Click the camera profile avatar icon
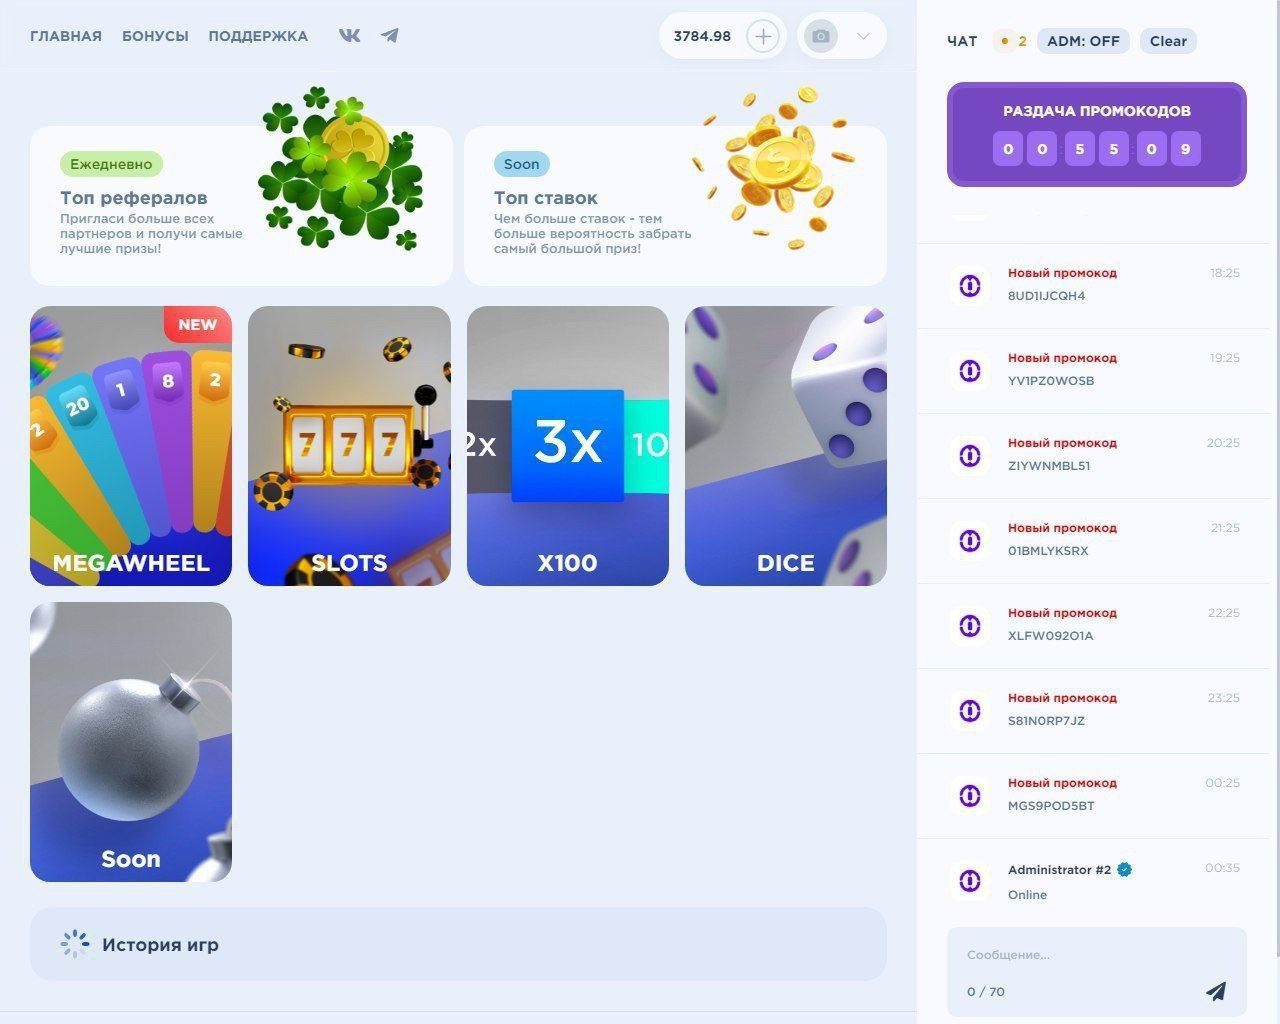 820,36
